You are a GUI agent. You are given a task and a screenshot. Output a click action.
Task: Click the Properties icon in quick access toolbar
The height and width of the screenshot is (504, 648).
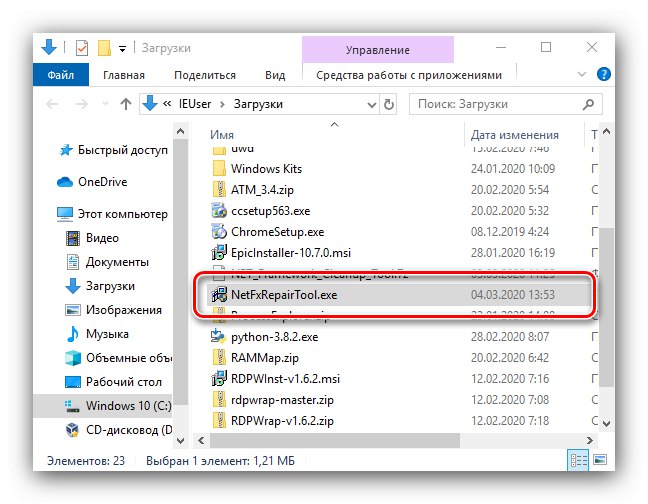pyautogui.click(x=82, y=48)
